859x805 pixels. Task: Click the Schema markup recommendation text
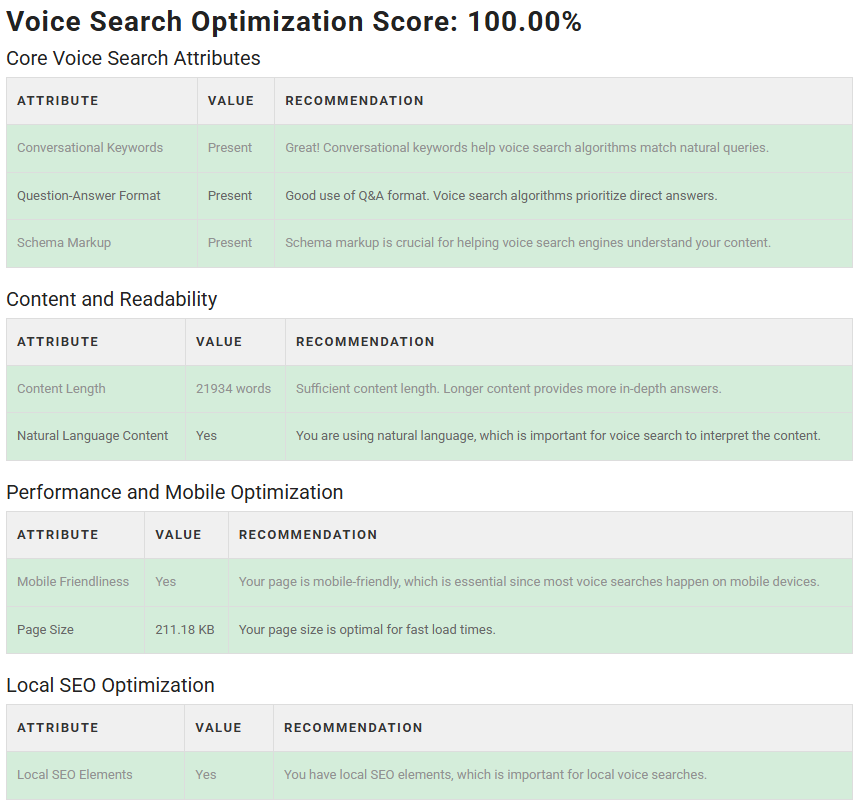527,243
